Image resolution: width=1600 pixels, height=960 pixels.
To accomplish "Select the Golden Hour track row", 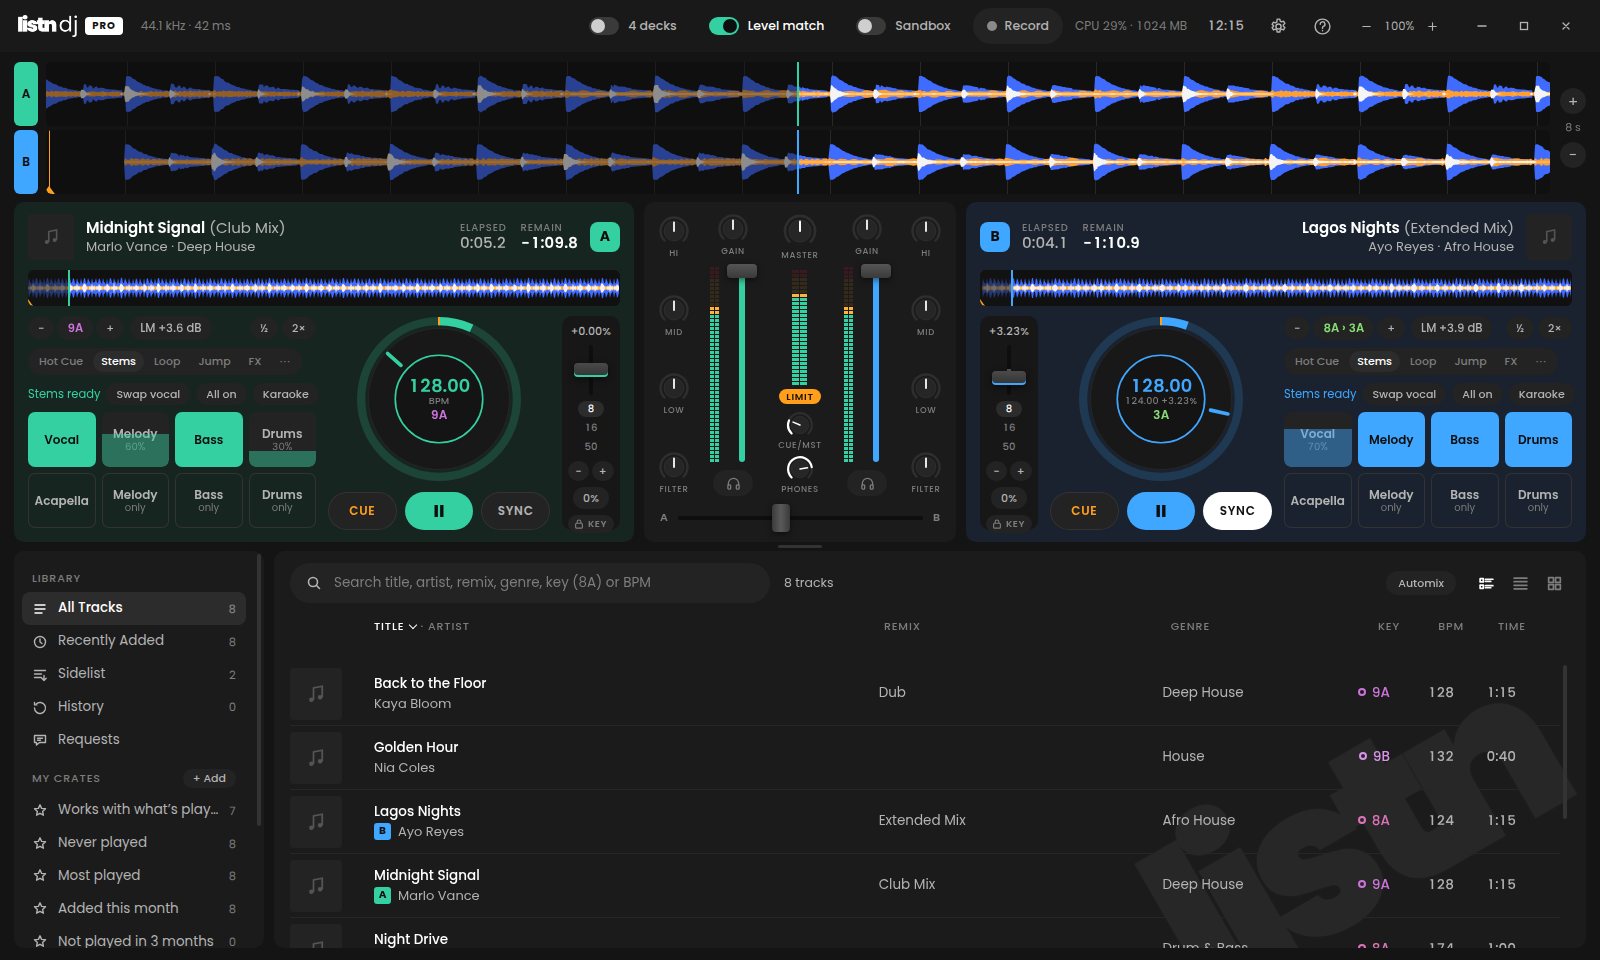I will (x=925, y=757).
